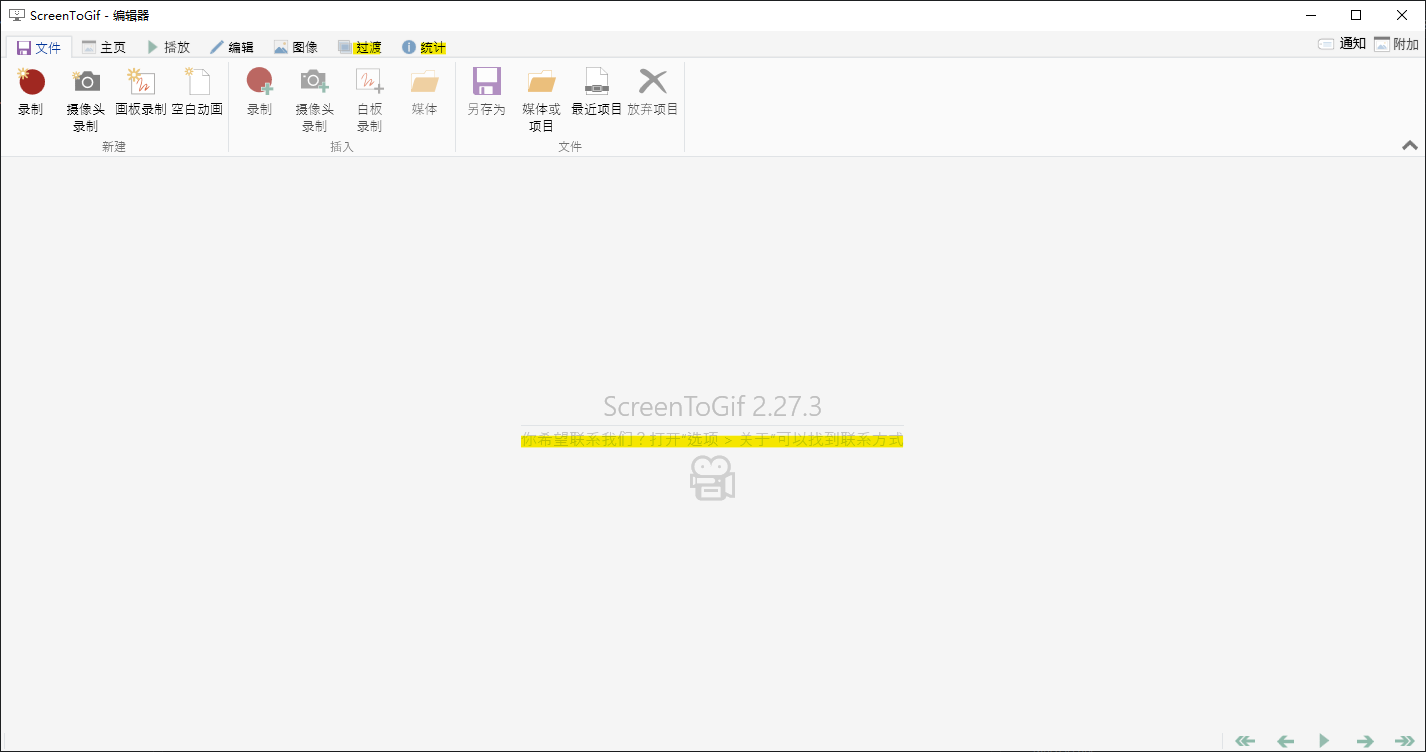Click the contact tip text about 选项 > 关于
Image resolution: width=1426 pixels, height=752 pixels.
712,440
